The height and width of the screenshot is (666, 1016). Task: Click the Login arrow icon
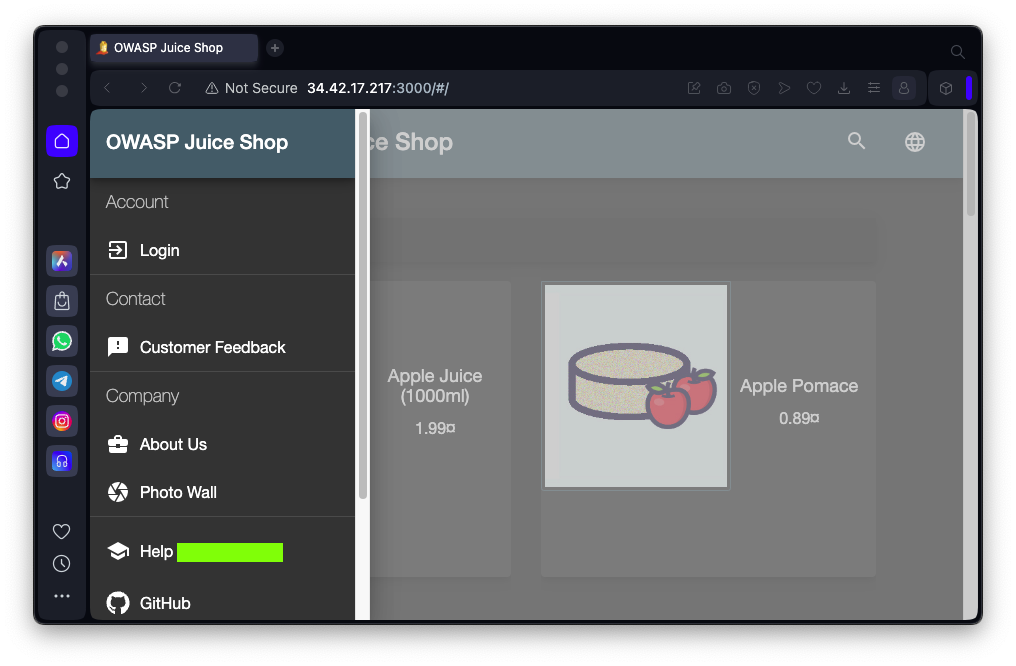click(118, 250)
